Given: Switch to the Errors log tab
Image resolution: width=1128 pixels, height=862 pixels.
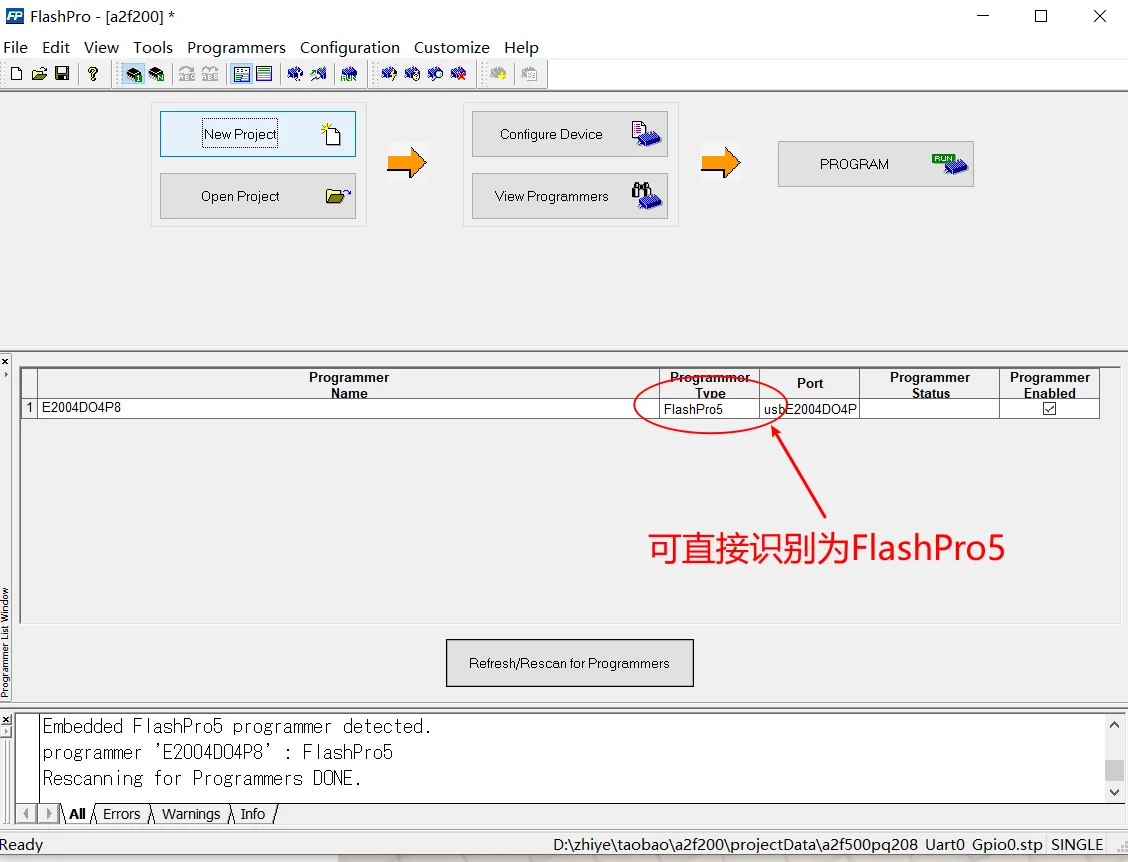Looking at the screenshot, I should pos(121,814).
